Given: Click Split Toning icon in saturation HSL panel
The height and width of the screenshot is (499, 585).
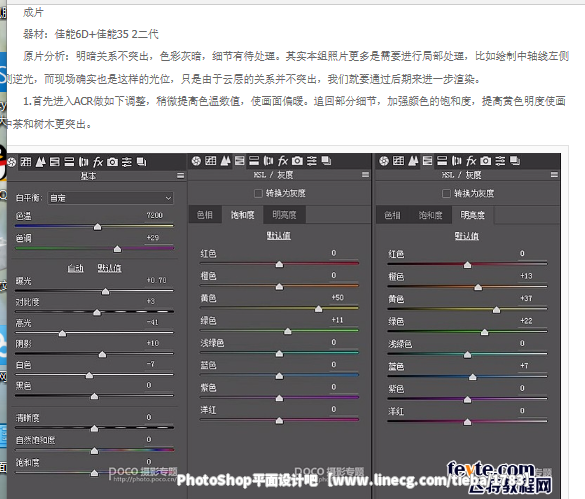Looking at the screenshot, I should click(254, 161).
